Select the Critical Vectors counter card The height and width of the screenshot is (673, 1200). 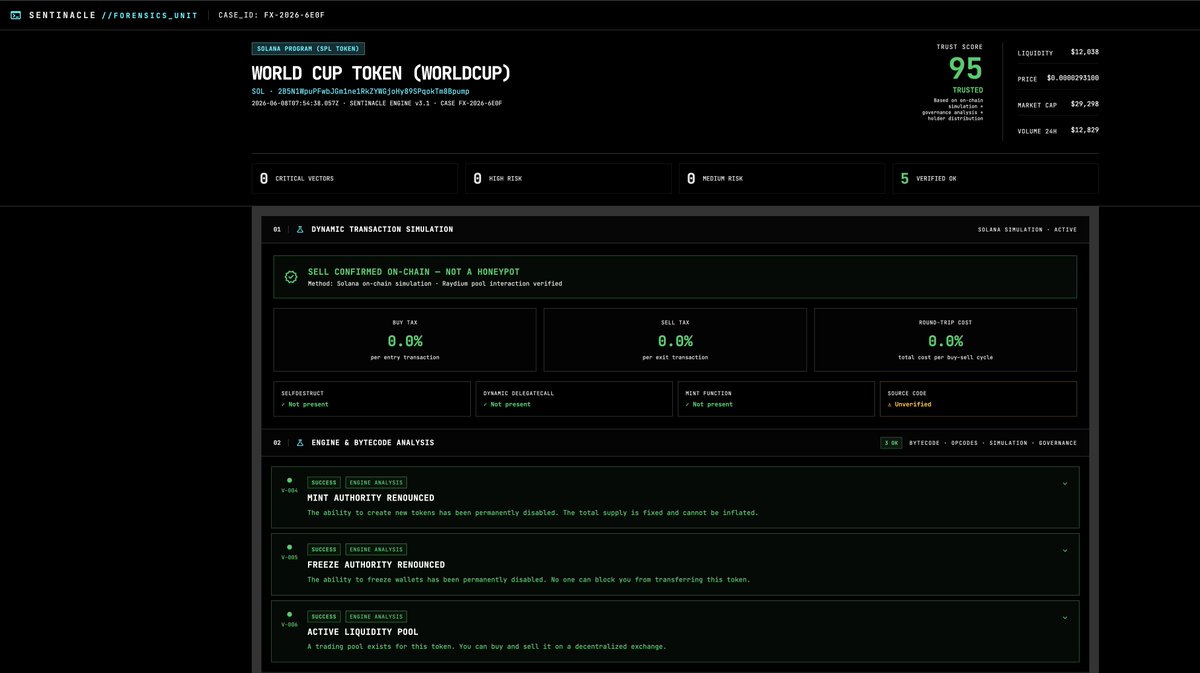[x=356, y=178]
